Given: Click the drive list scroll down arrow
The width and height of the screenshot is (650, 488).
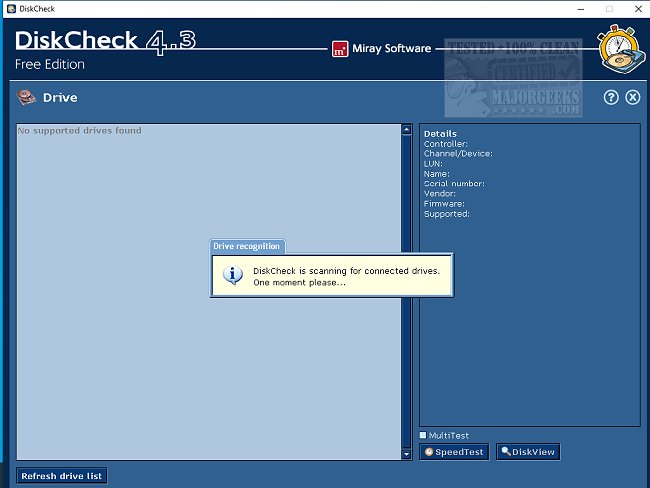Looking at the screenshot, I should pyautogui.click(x=407, y=454).
